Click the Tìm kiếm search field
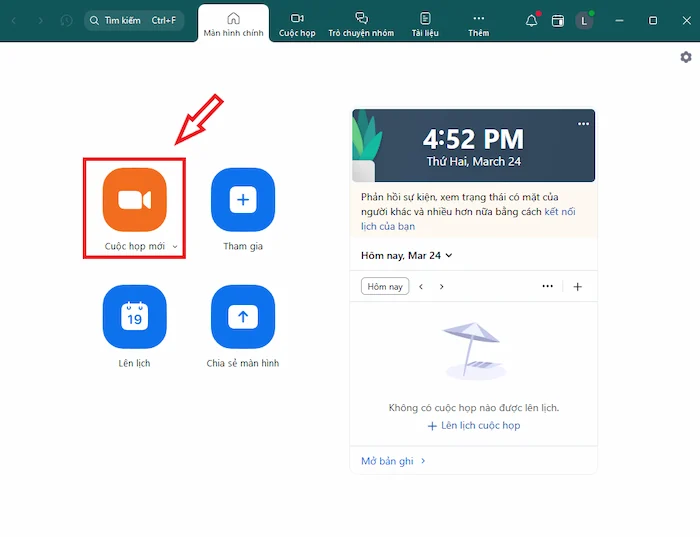The width and height of the screenshot is (700, 537). click(134, 20)
